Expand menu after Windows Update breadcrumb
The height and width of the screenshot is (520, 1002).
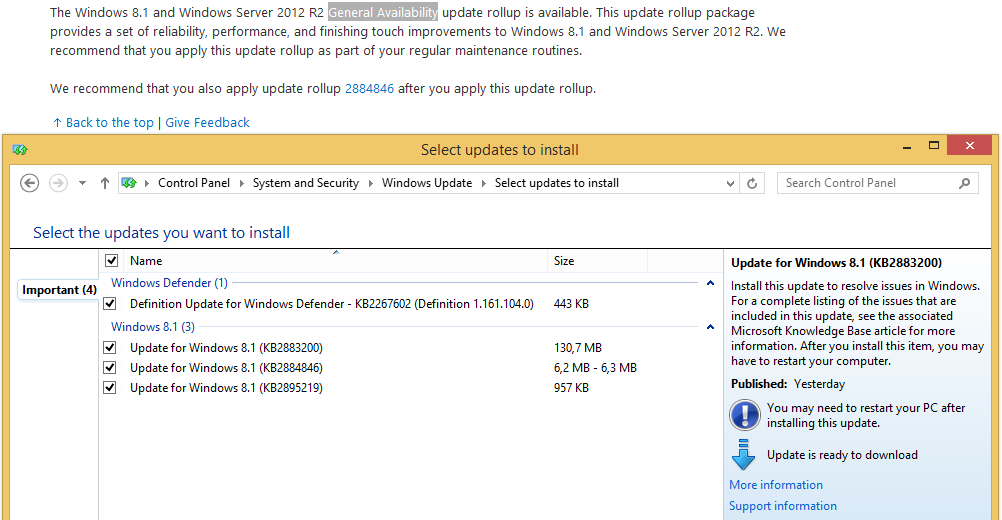point(484,183)
